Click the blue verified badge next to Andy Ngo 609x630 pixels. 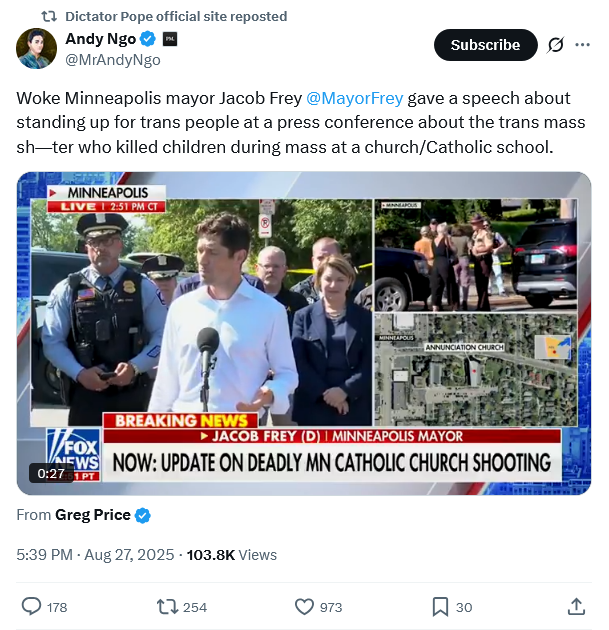click(147, 39)
